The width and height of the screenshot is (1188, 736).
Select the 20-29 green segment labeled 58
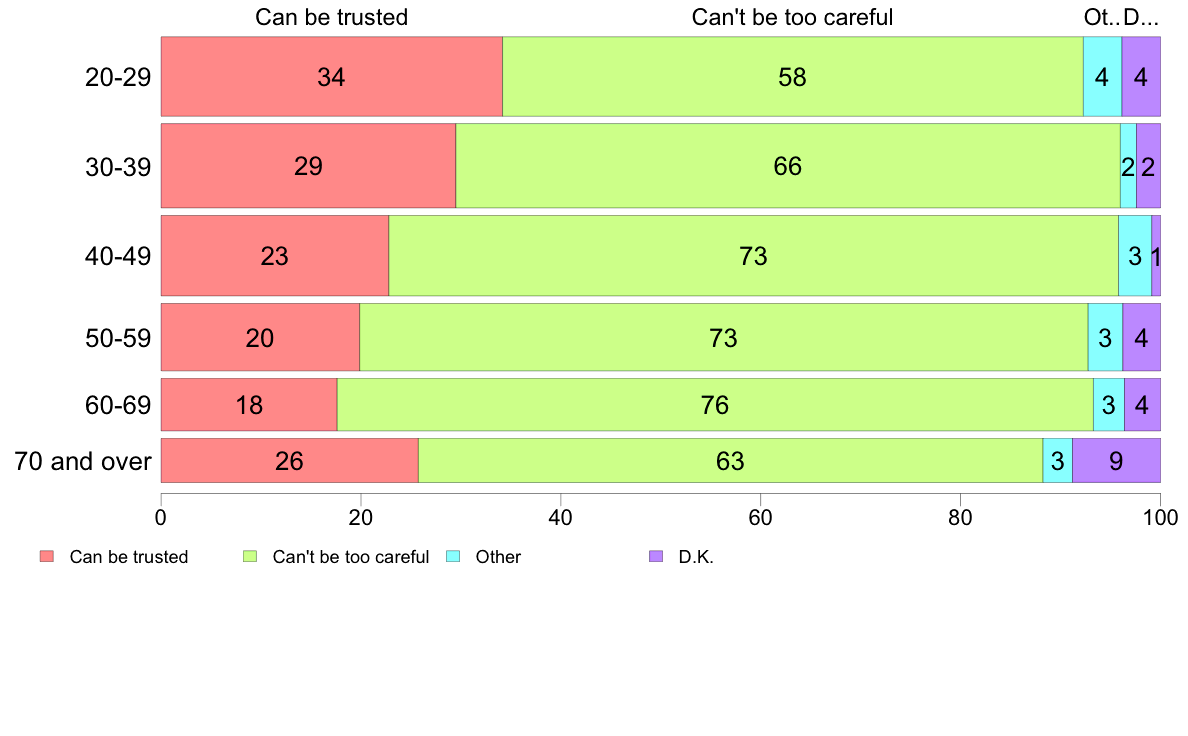(793, 77)
